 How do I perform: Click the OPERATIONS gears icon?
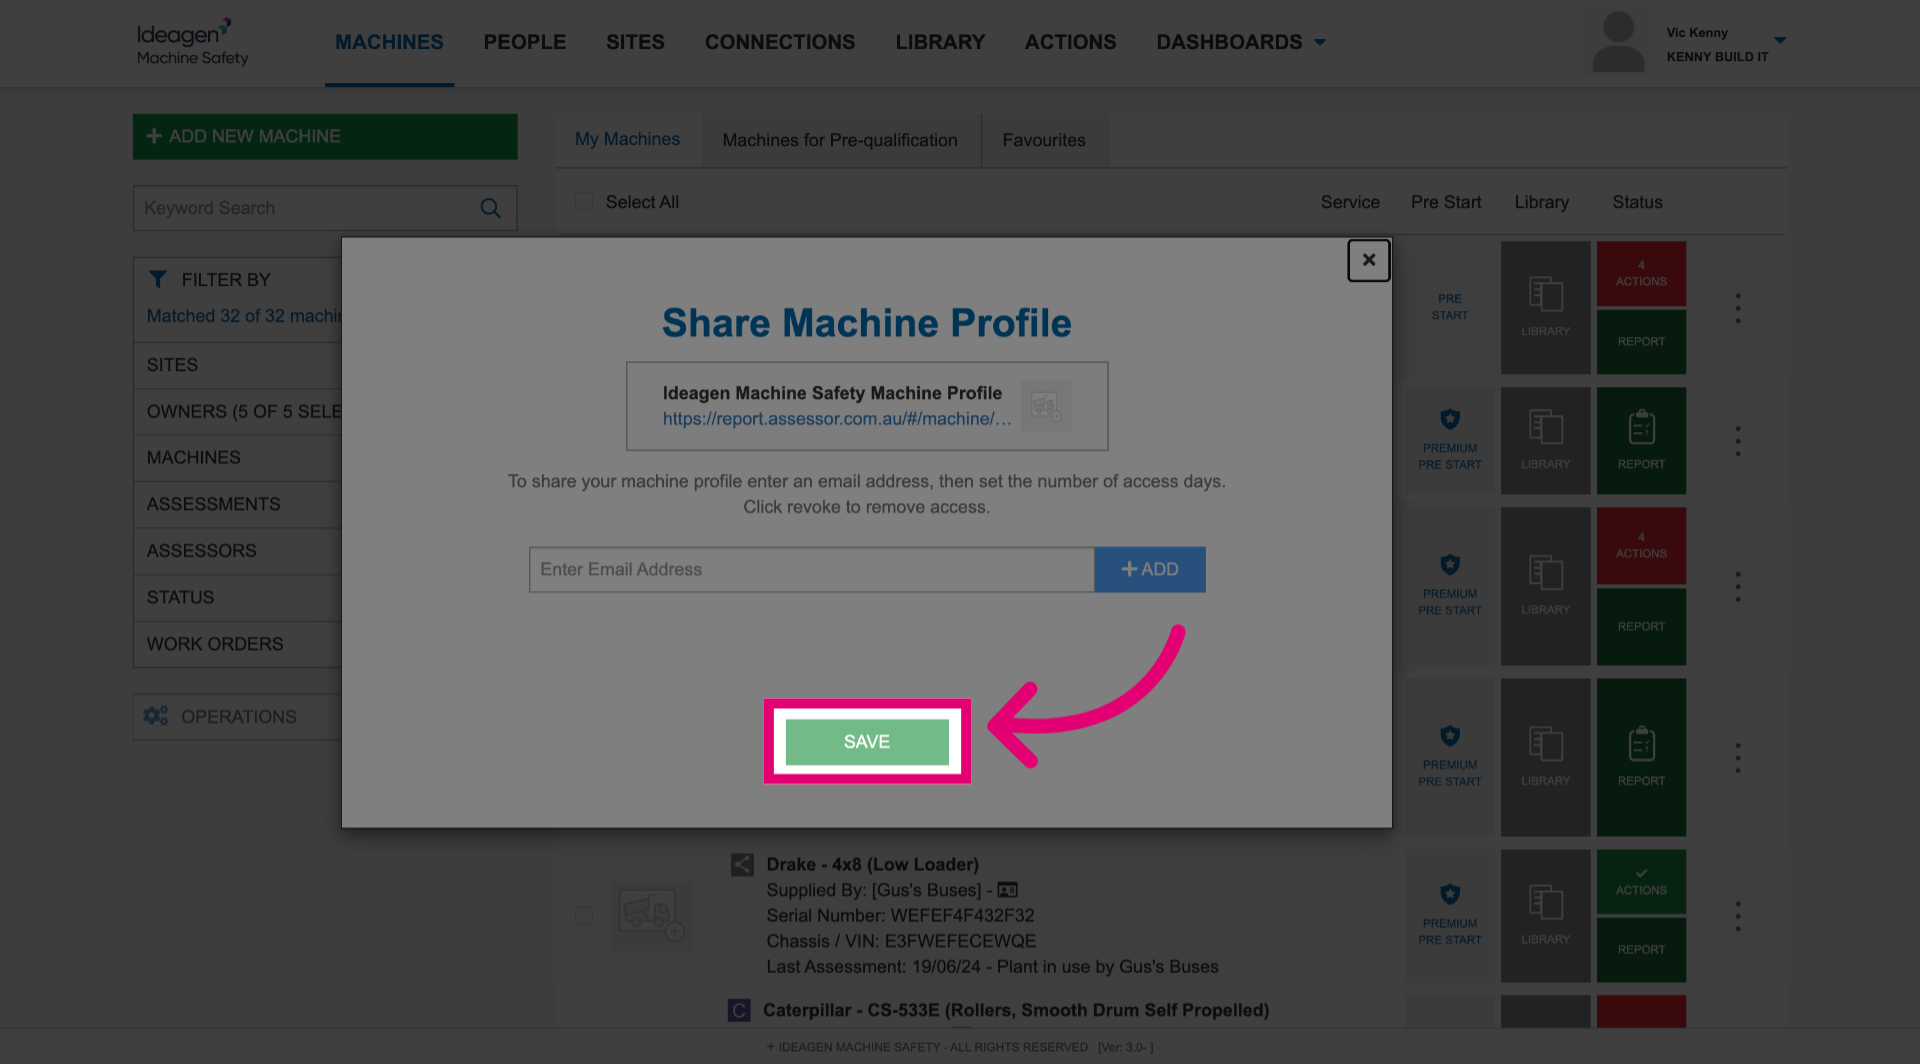tap(156, 716)
